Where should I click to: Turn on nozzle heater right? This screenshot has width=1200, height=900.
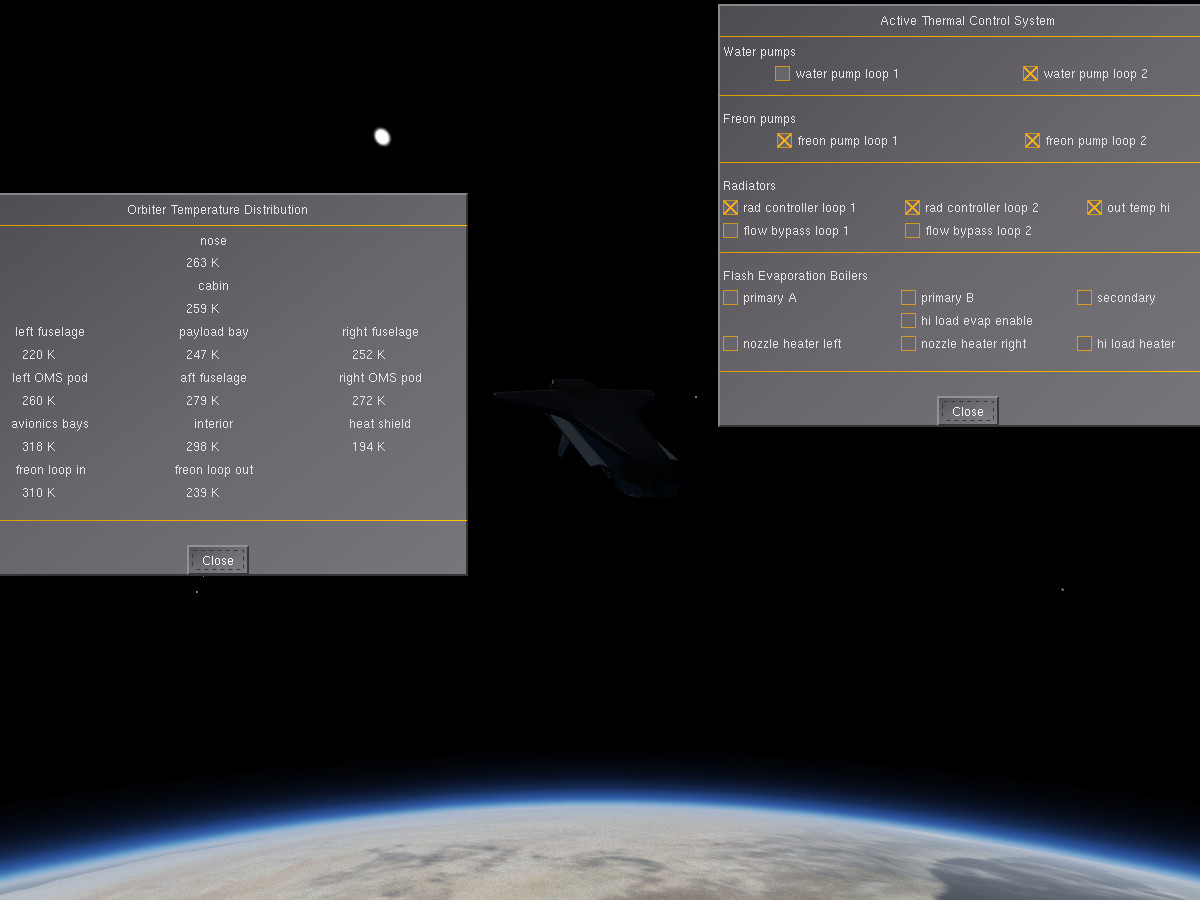point(908,344)
